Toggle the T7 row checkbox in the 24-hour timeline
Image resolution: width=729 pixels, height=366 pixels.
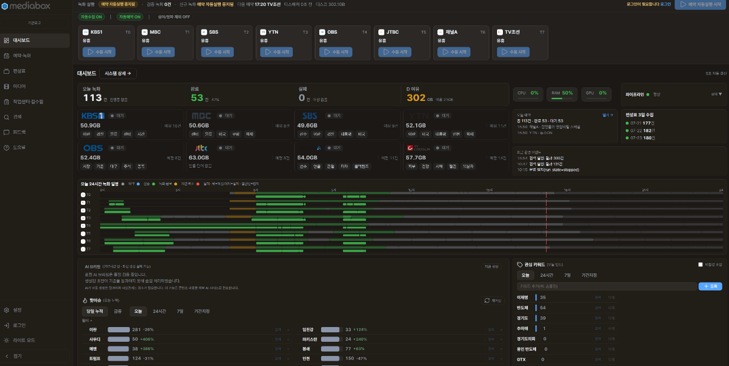tap(83, 249)
